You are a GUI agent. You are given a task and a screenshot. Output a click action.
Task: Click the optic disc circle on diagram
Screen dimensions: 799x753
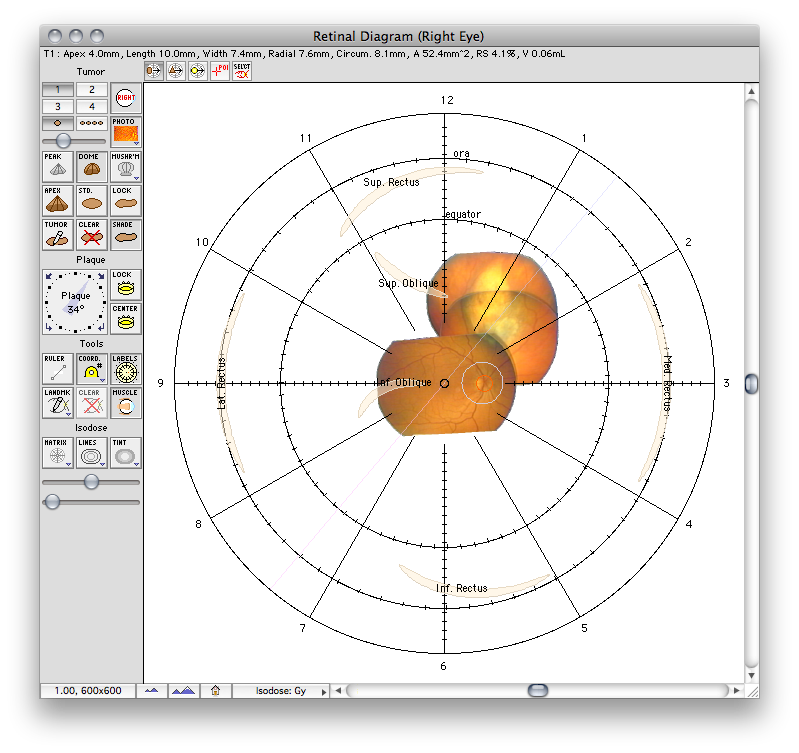coord(484,383)
